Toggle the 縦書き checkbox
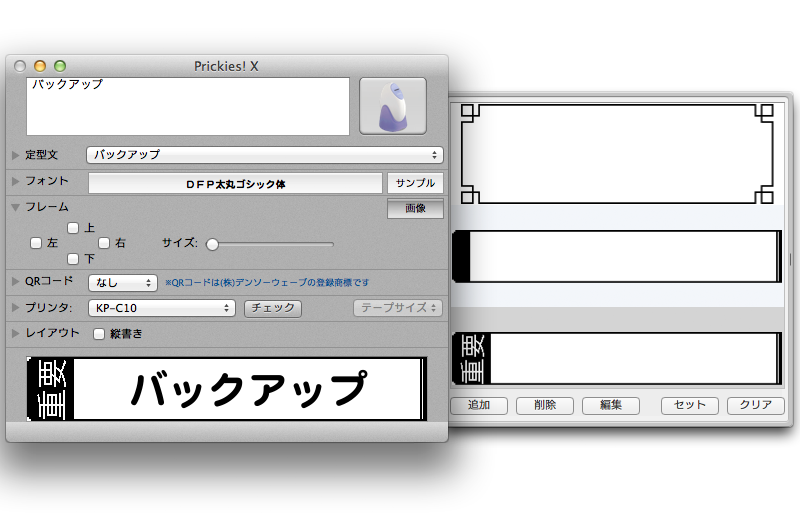This screenshot has height=522, width=800. (x=99, y=334)
